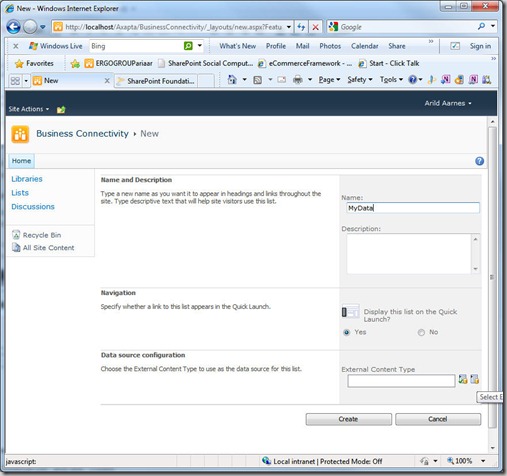Image resolution: width=507 pixels, height=476 pixels.
Task: Click the Refresh icon beside the address bar
Action: [x=301, y=27]
